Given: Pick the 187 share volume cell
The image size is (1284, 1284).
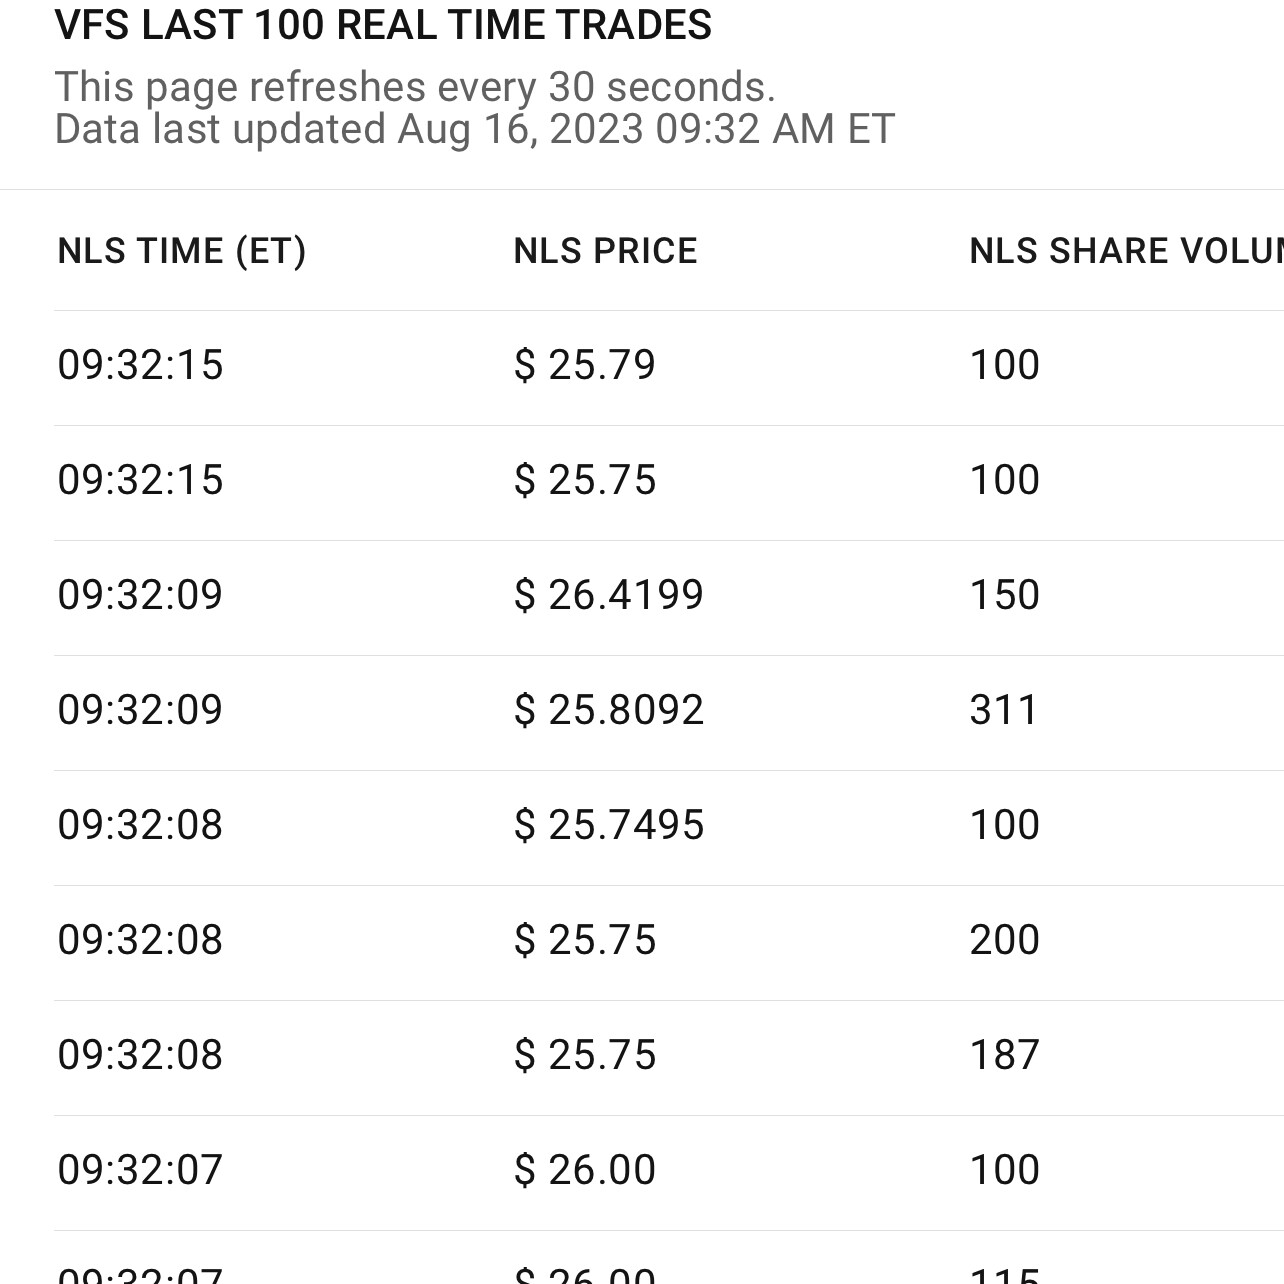Looking at the screenshot, I should [1005, 1055].
